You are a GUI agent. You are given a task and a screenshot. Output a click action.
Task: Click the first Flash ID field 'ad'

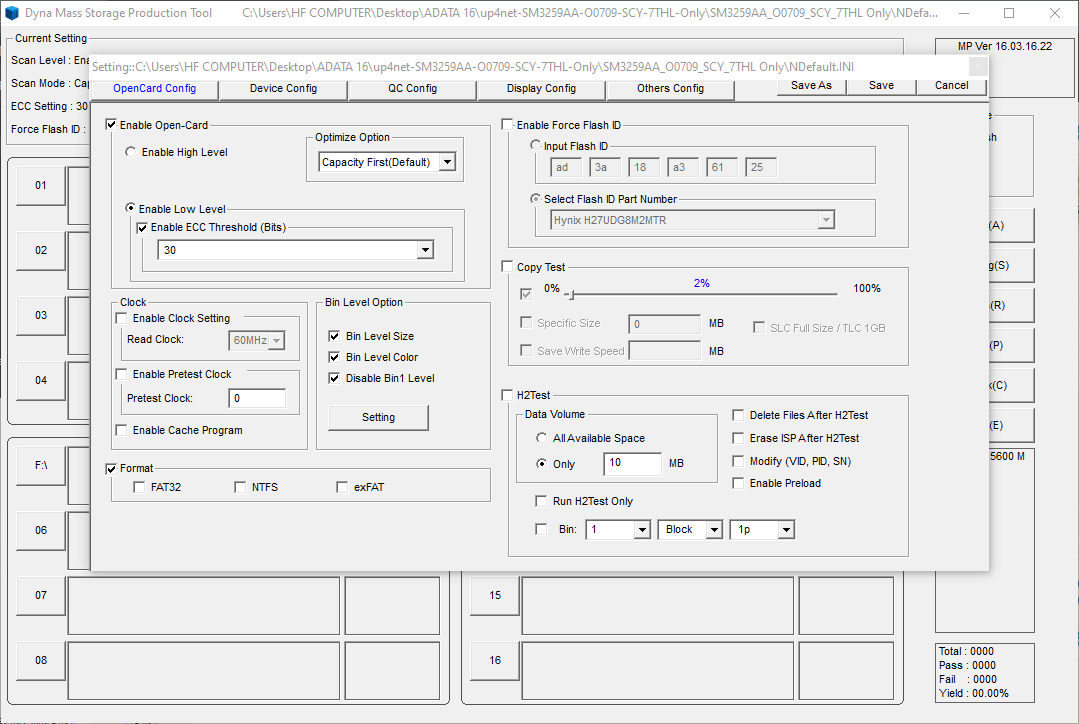pyautogui.click(x=566, y=167)
